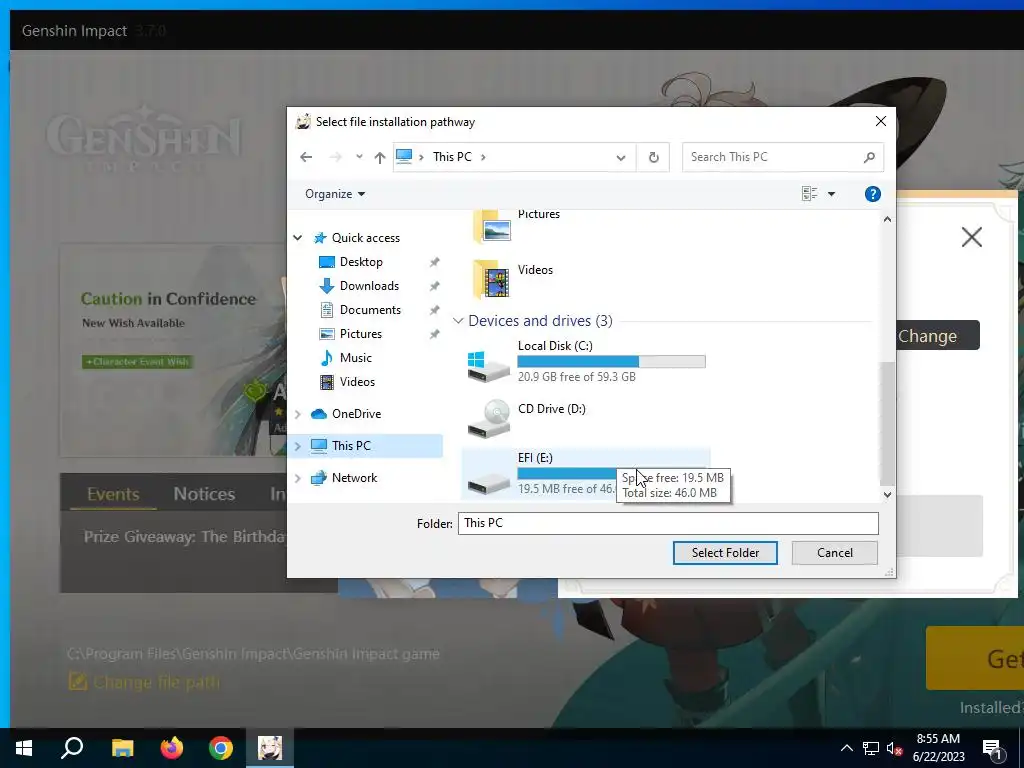Open the notification center icon
1024x768 pixels.
993,749
